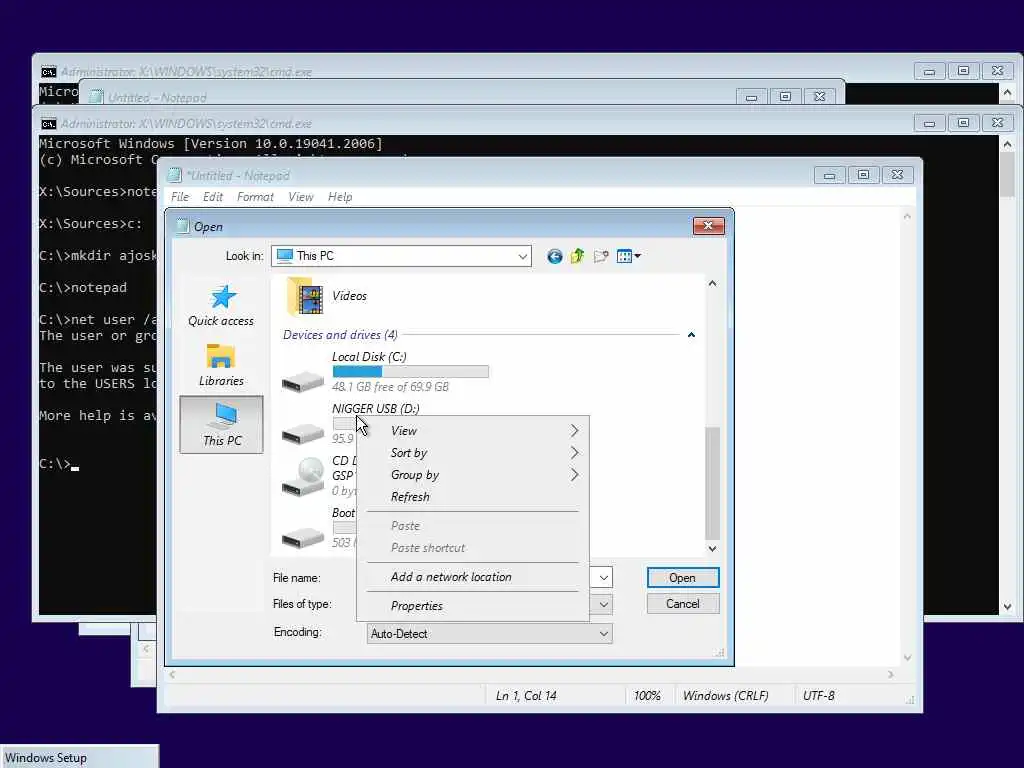Expand the Group by submenu arrow

click(x=574, y=475)
